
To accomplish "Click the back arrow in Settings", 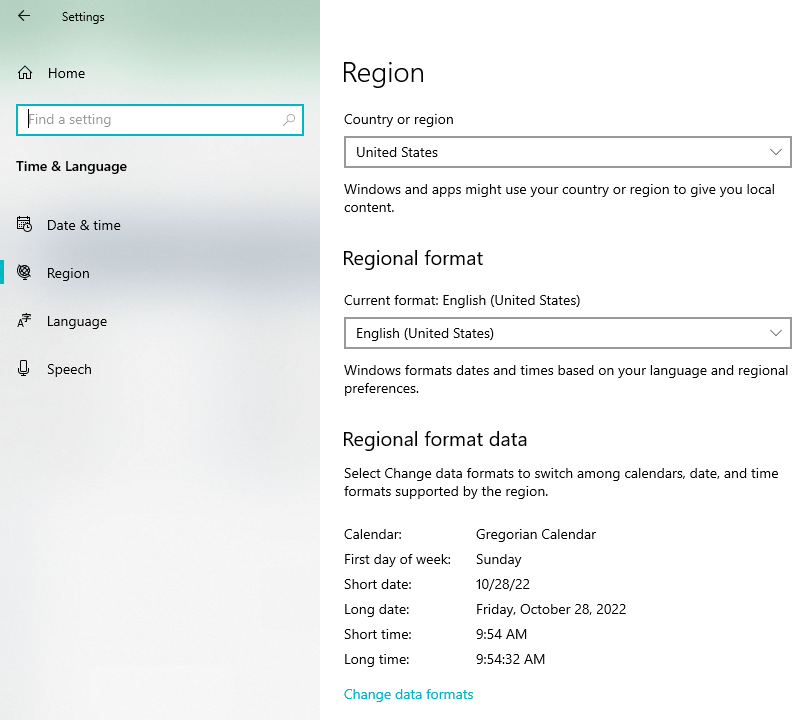I will 24,16.
